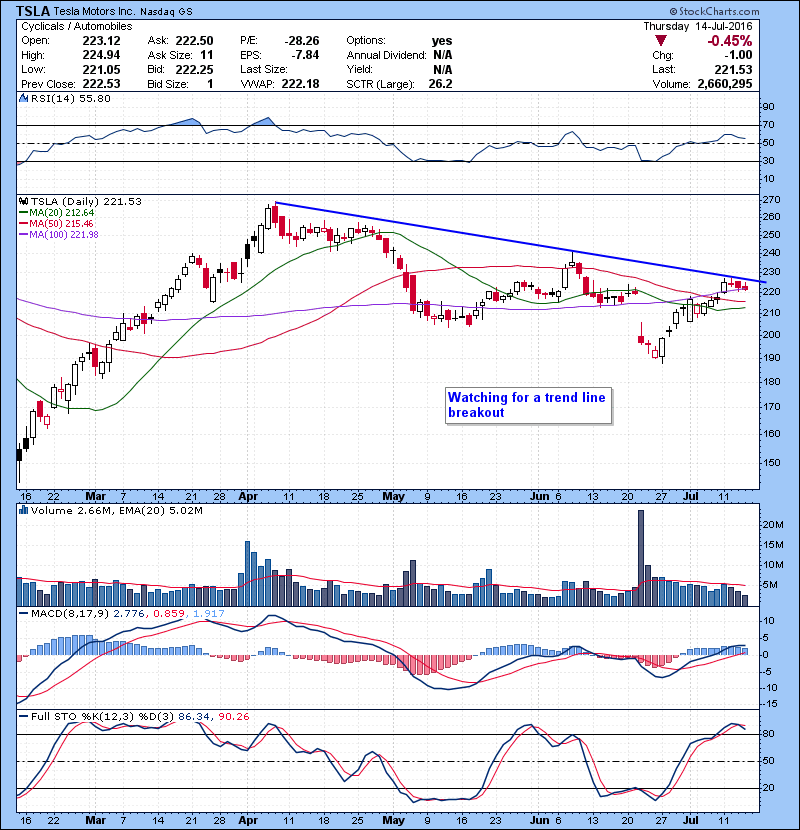
Task: Click the 150 level on the price axis
Action: 771,463
